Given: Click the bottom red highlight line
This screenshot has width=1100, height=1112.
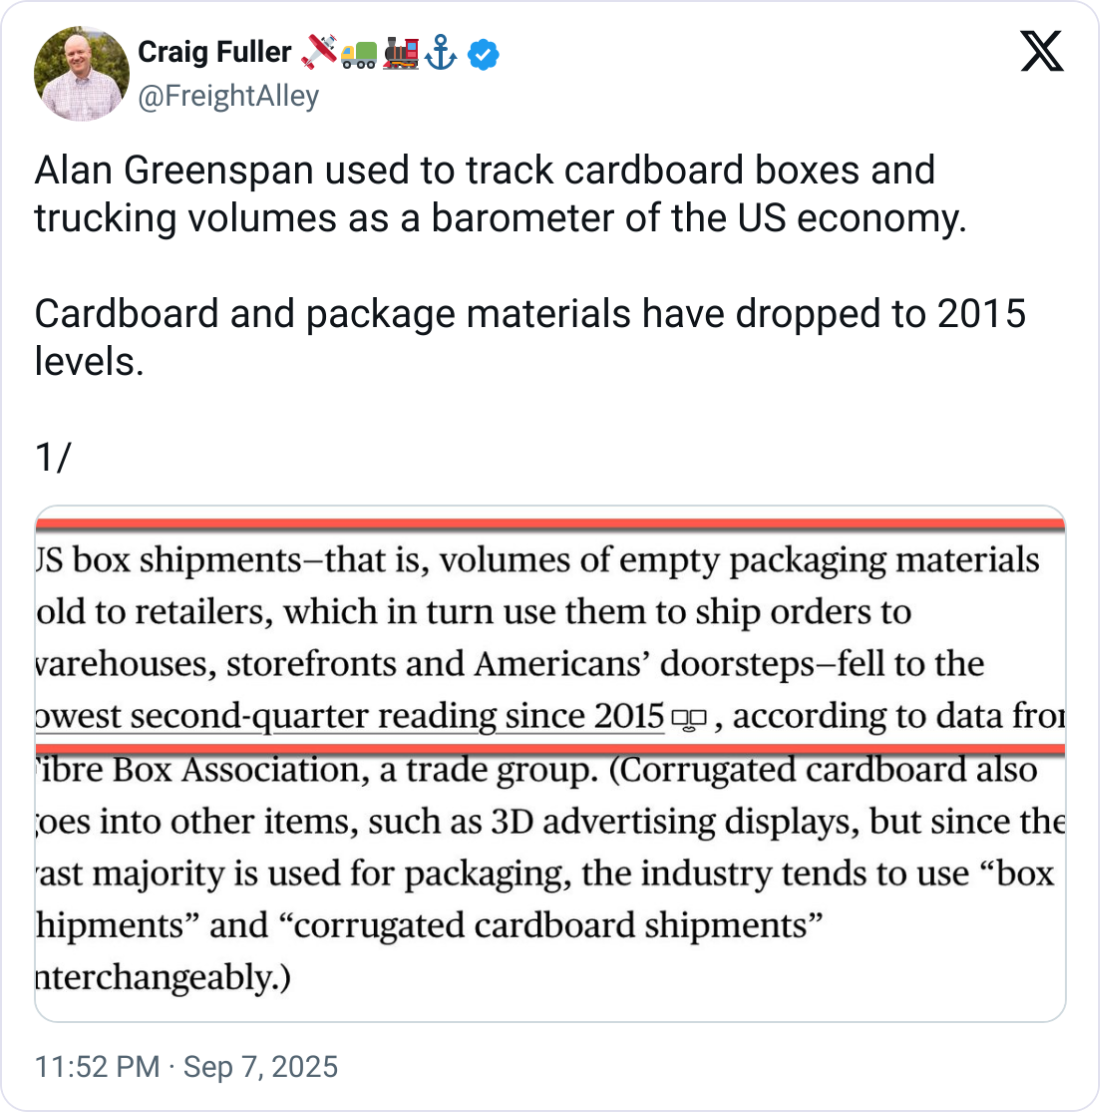Looking at the screenshot, I should (x=550, y=747).
